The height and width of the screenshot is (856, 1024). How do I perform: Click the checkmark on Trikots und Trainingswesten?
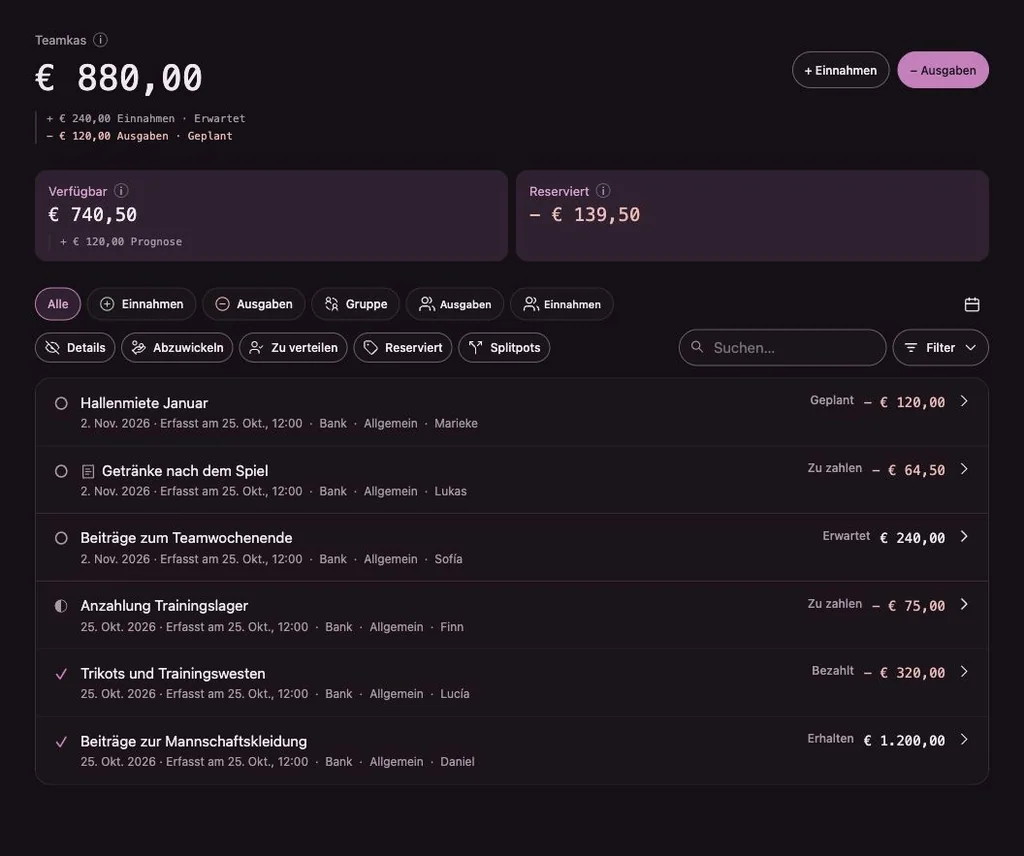point(61,674)
